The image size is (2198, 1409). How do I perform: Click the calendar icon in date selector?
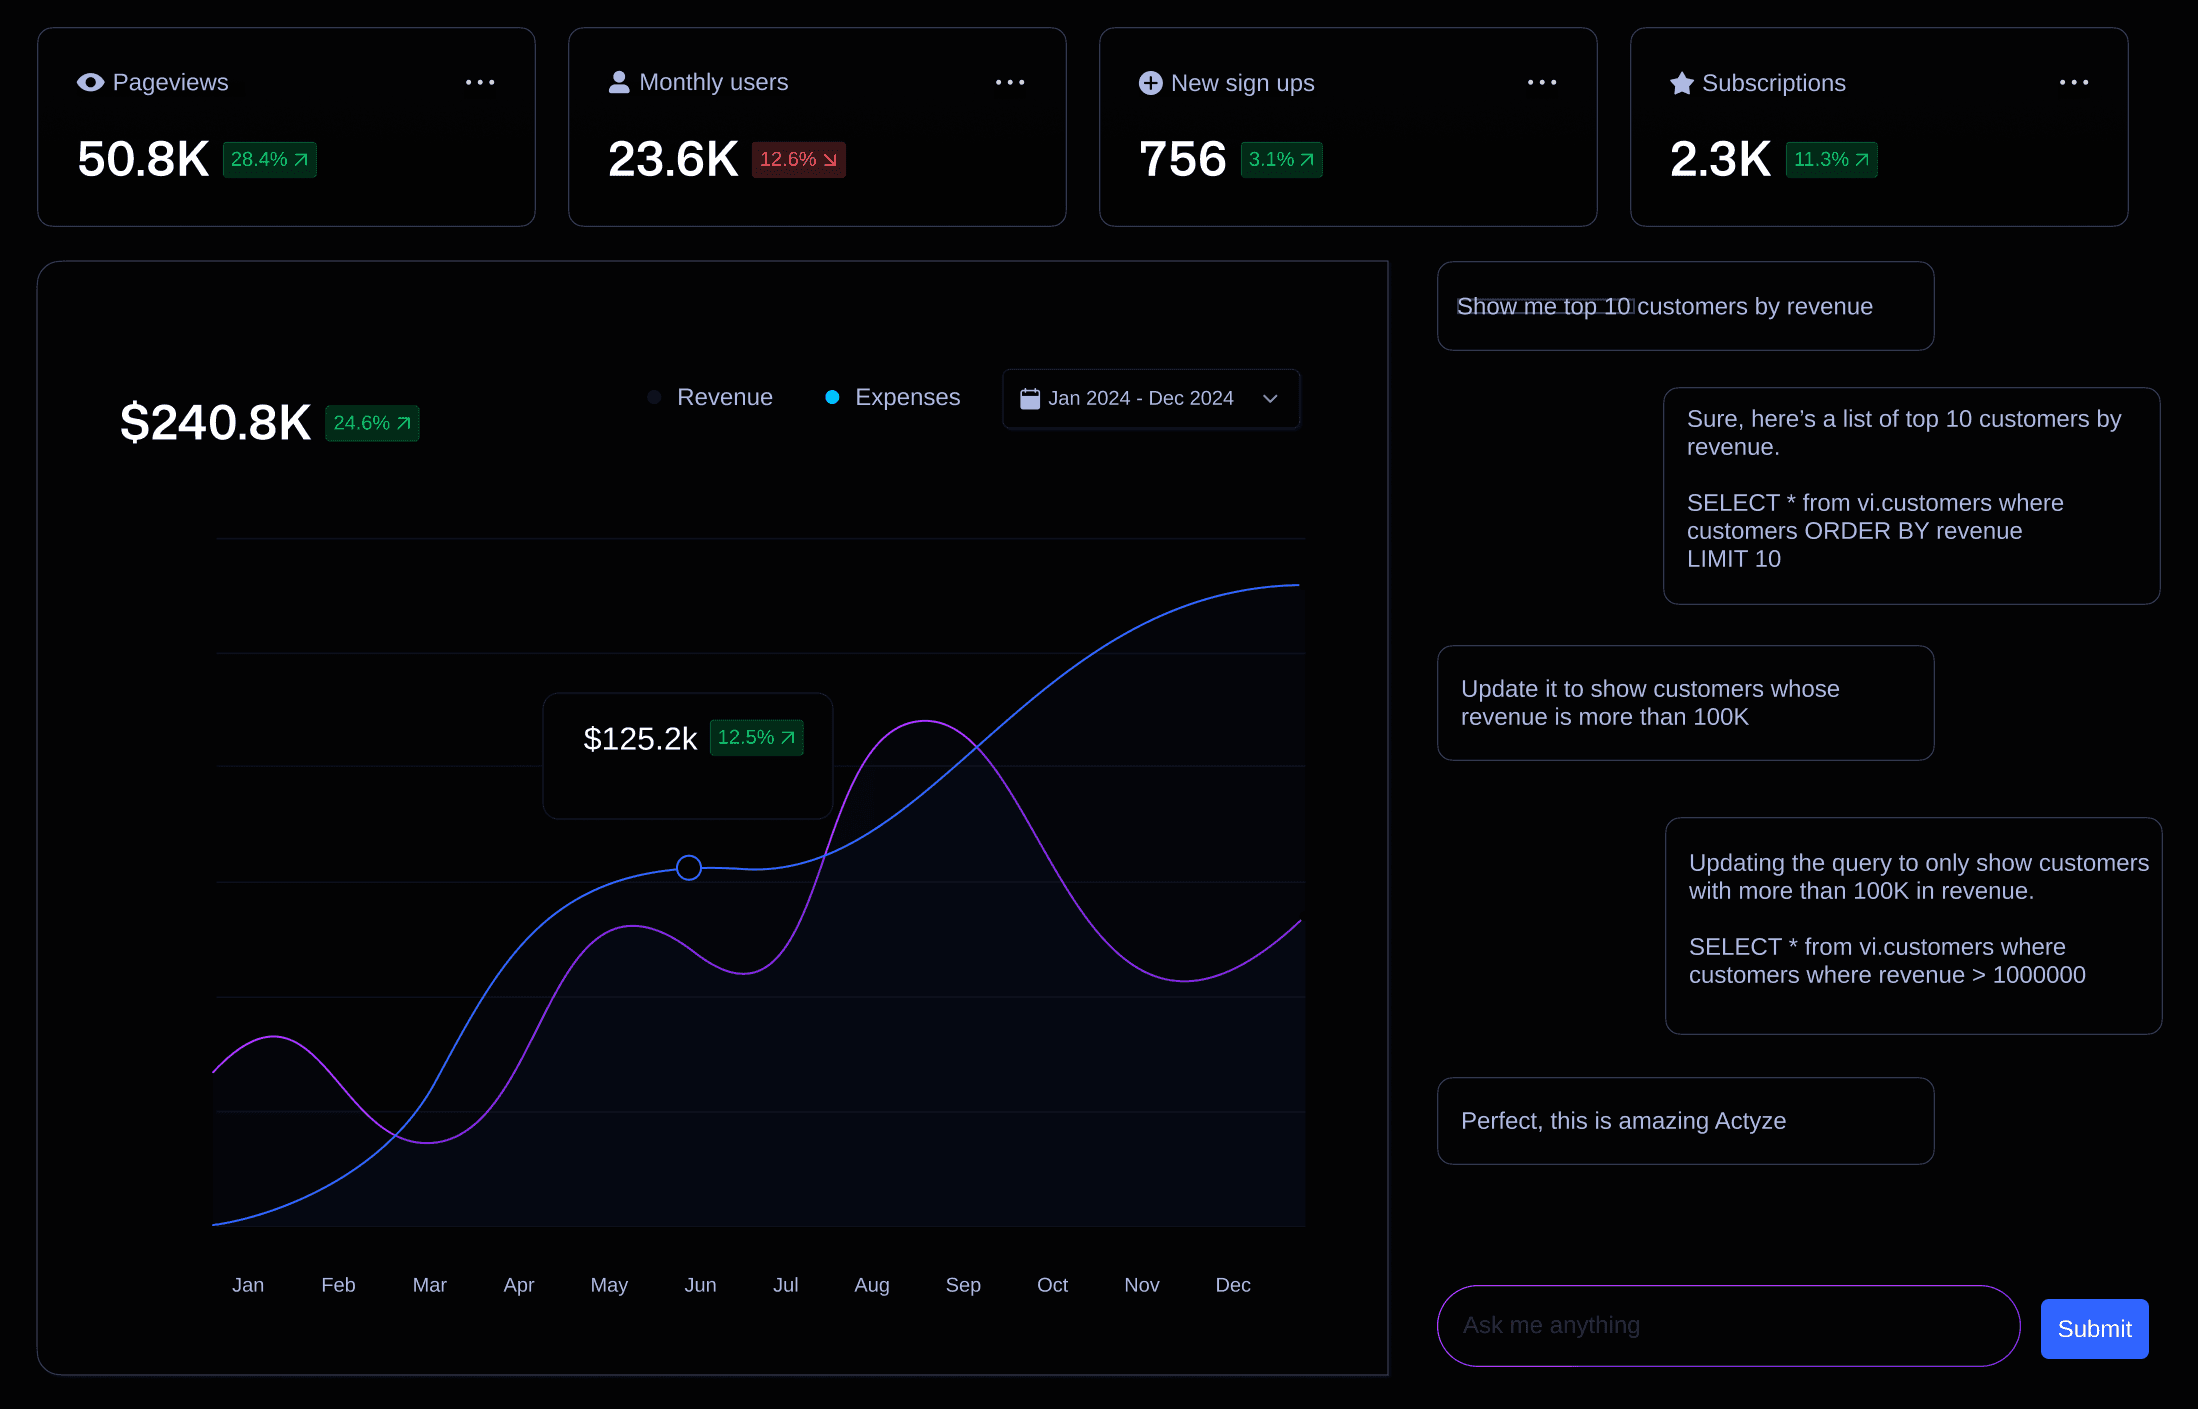click(1030, 399)
